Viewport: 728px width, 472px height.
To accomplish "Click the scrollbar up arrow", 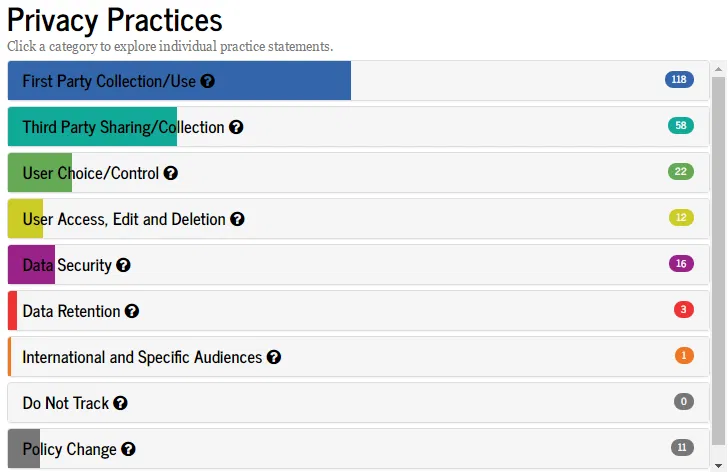I will [x=718, y=68].
